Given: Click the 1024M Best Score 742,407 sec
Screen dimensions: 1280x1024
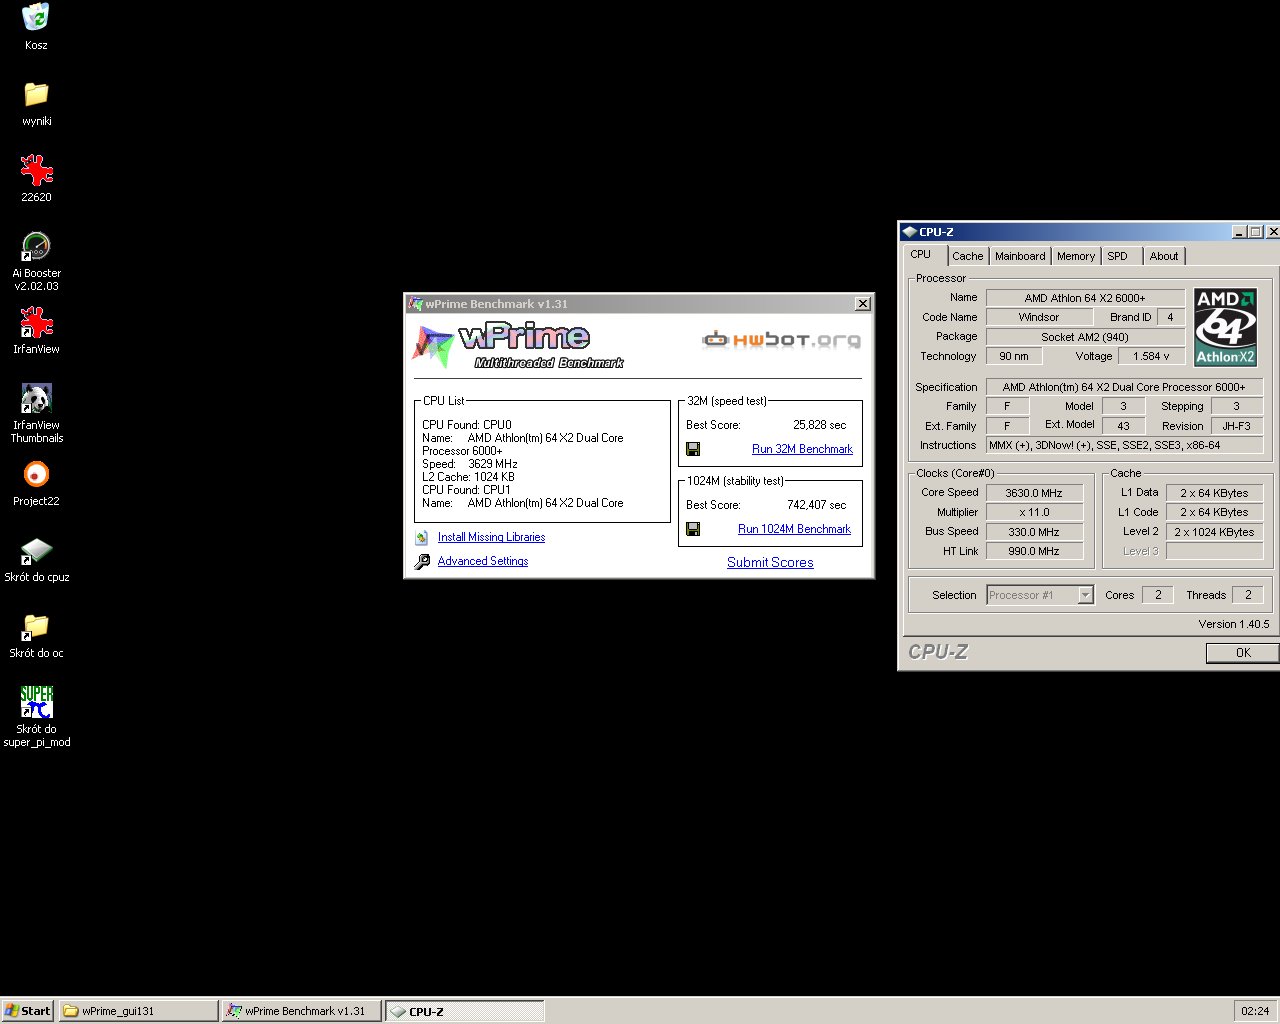Looking at the screenshot, I should (x=816, y=505).
